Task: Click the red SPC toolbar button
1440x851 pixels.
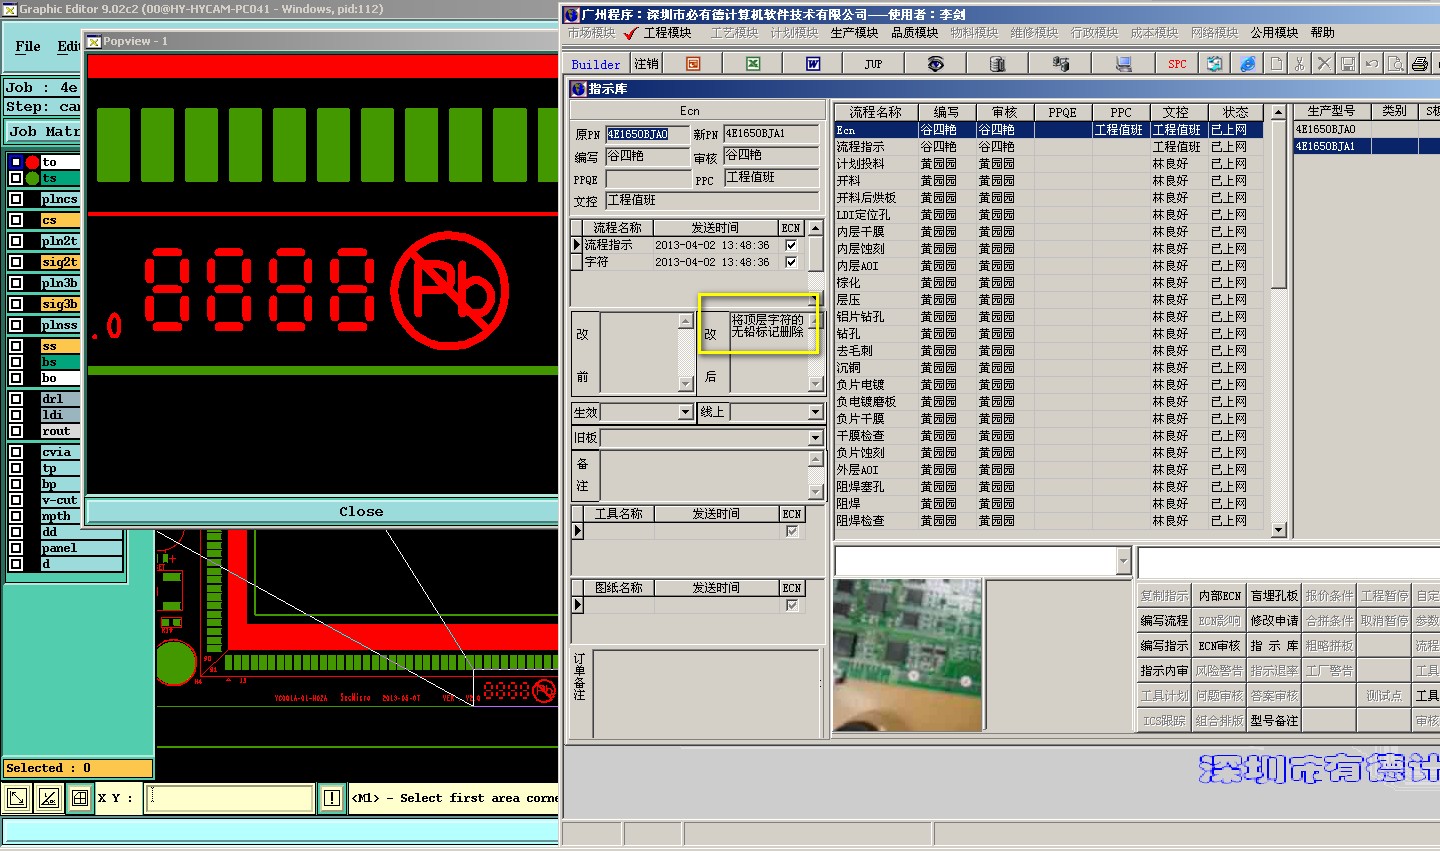Action: (x=1177, y=64)
